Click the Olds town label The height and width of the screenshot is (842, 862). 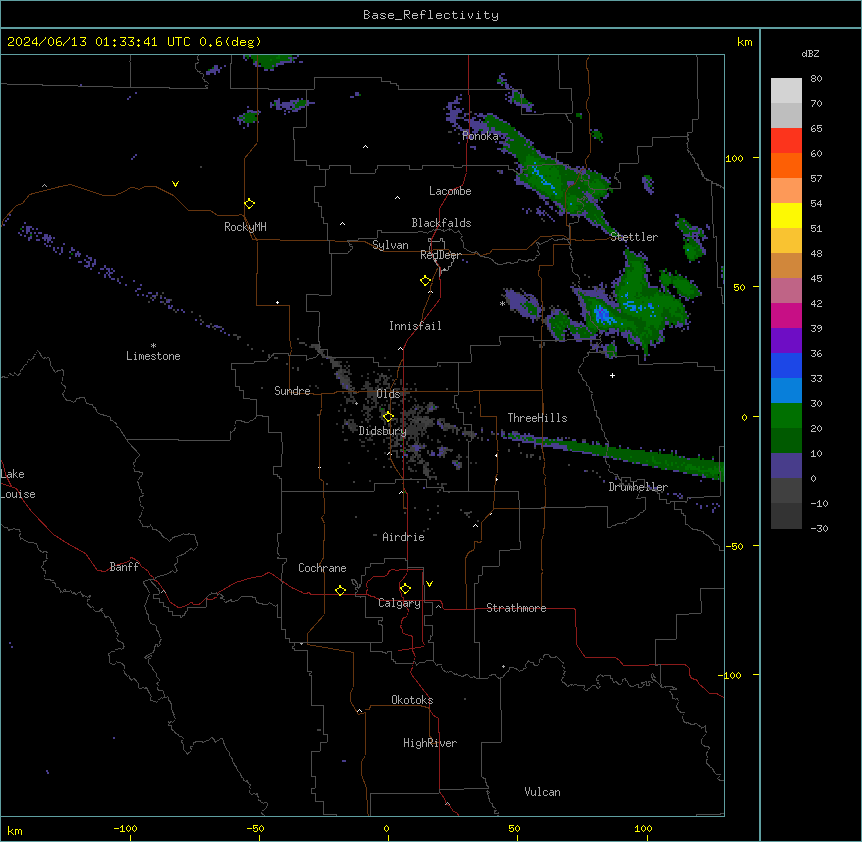point(388,394)
